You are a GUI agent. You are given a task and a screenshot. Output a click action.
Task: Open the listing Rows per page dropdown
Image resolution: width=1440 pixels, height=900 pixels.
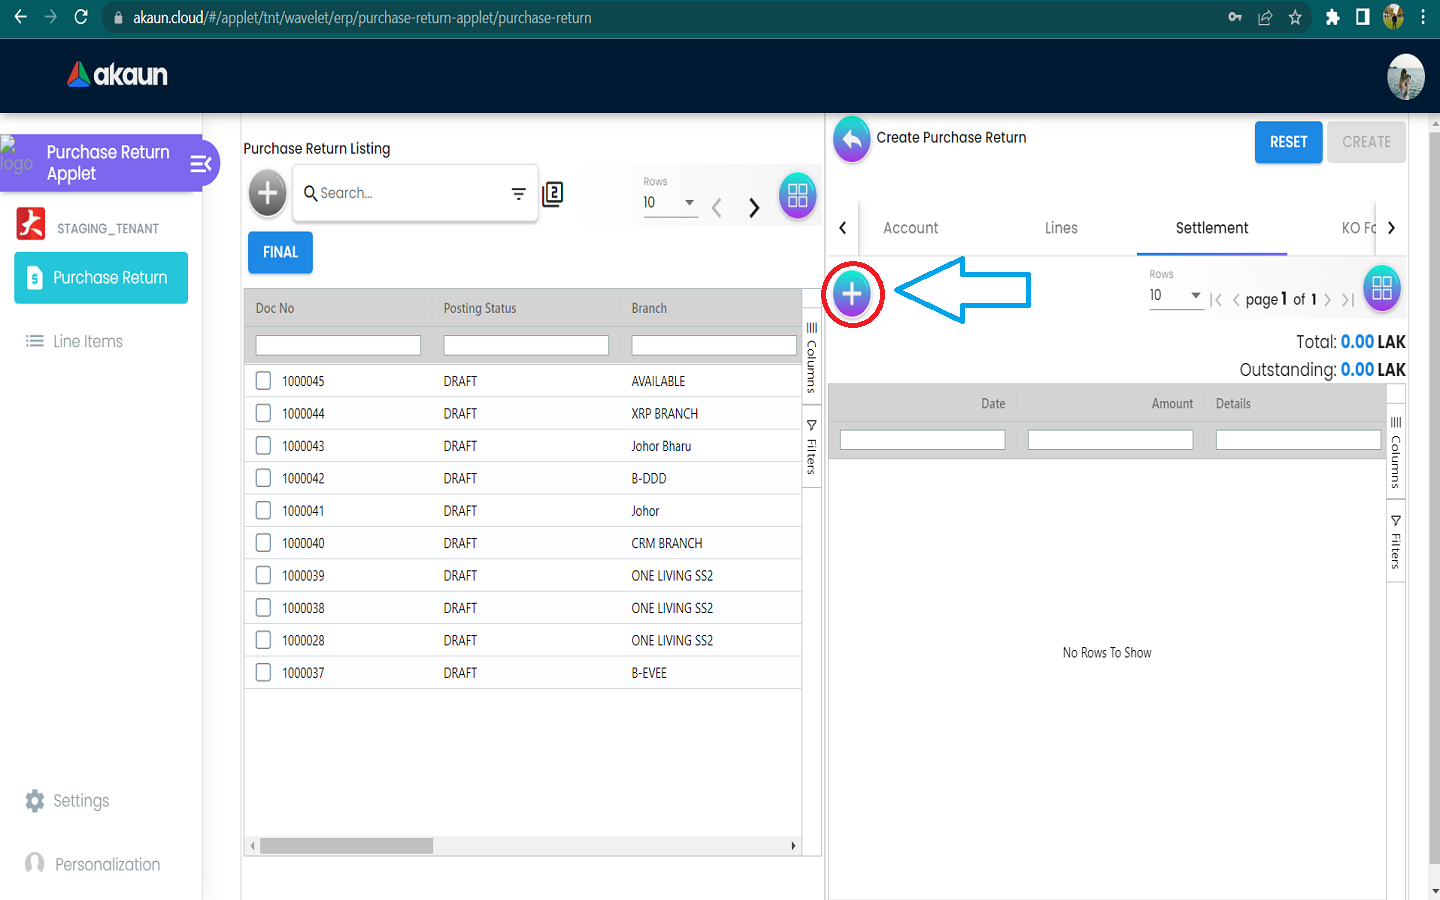click(670, 203)
